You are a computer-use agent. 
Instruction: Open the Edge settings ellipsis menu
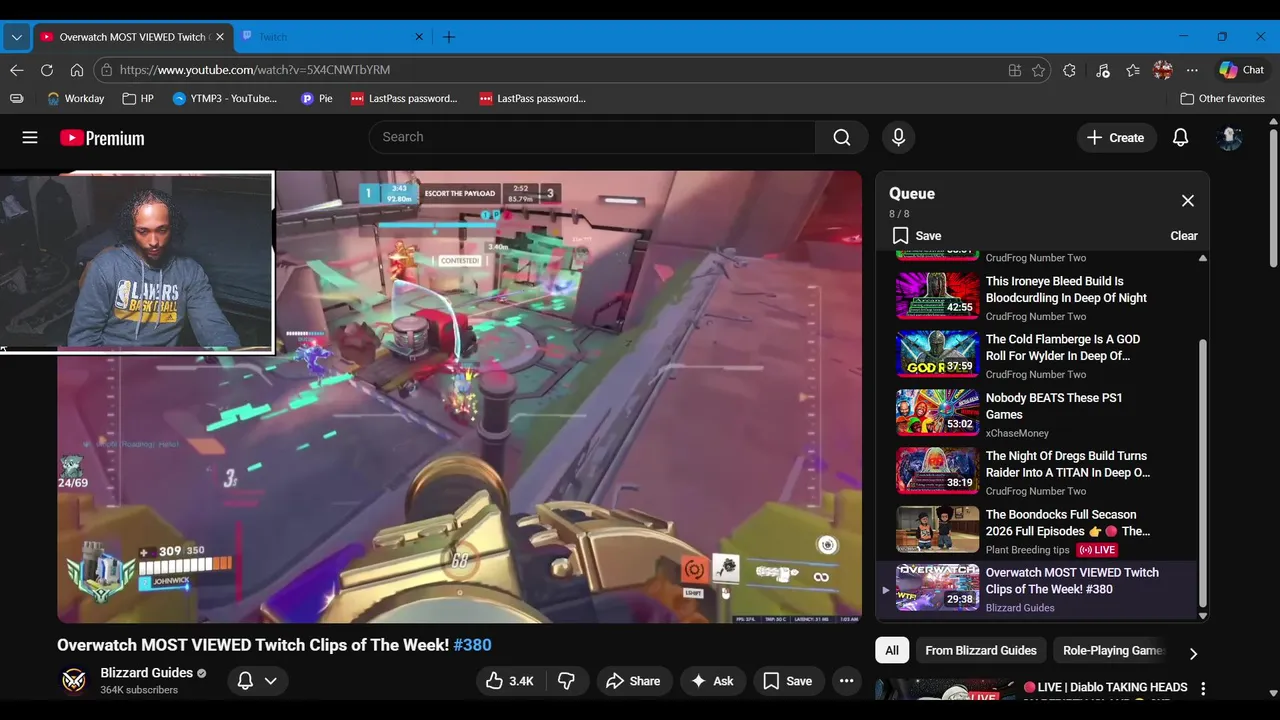point(1192,70)
